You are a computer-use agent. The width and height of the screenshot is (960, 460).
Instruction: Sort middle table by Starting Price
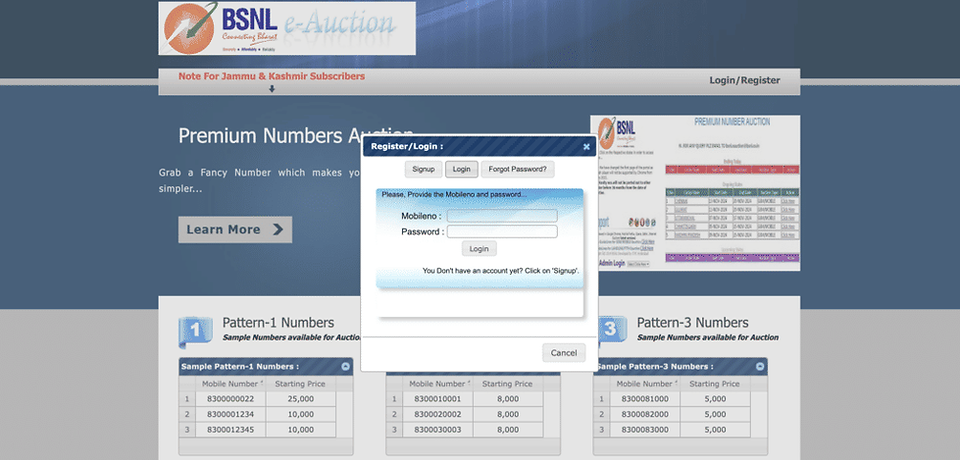click(x=508, y=384)
